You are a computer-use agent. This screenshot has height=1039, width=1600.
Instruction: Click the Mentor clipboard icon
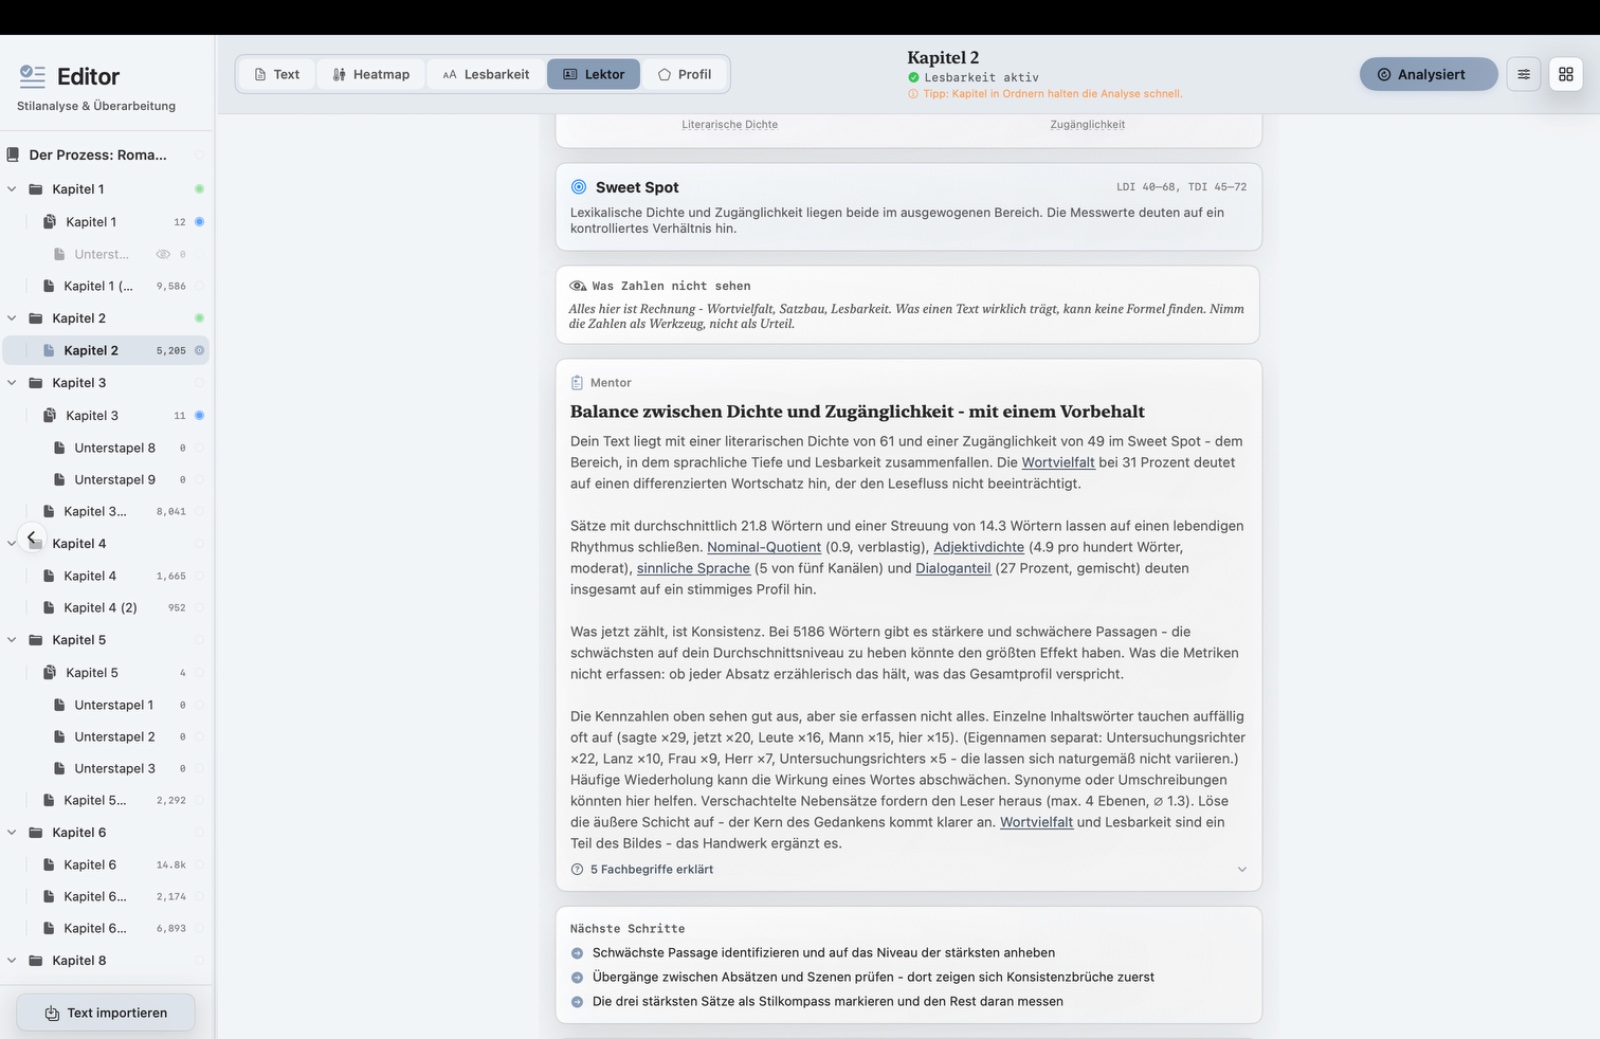[577, 383]
